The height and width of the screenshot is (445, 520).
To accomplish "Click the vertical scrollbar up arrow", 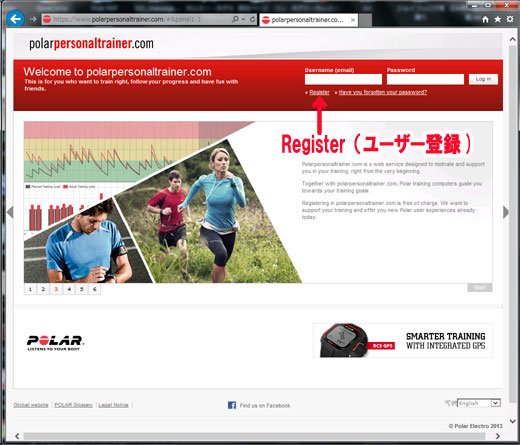I will [x=513, y=39].
